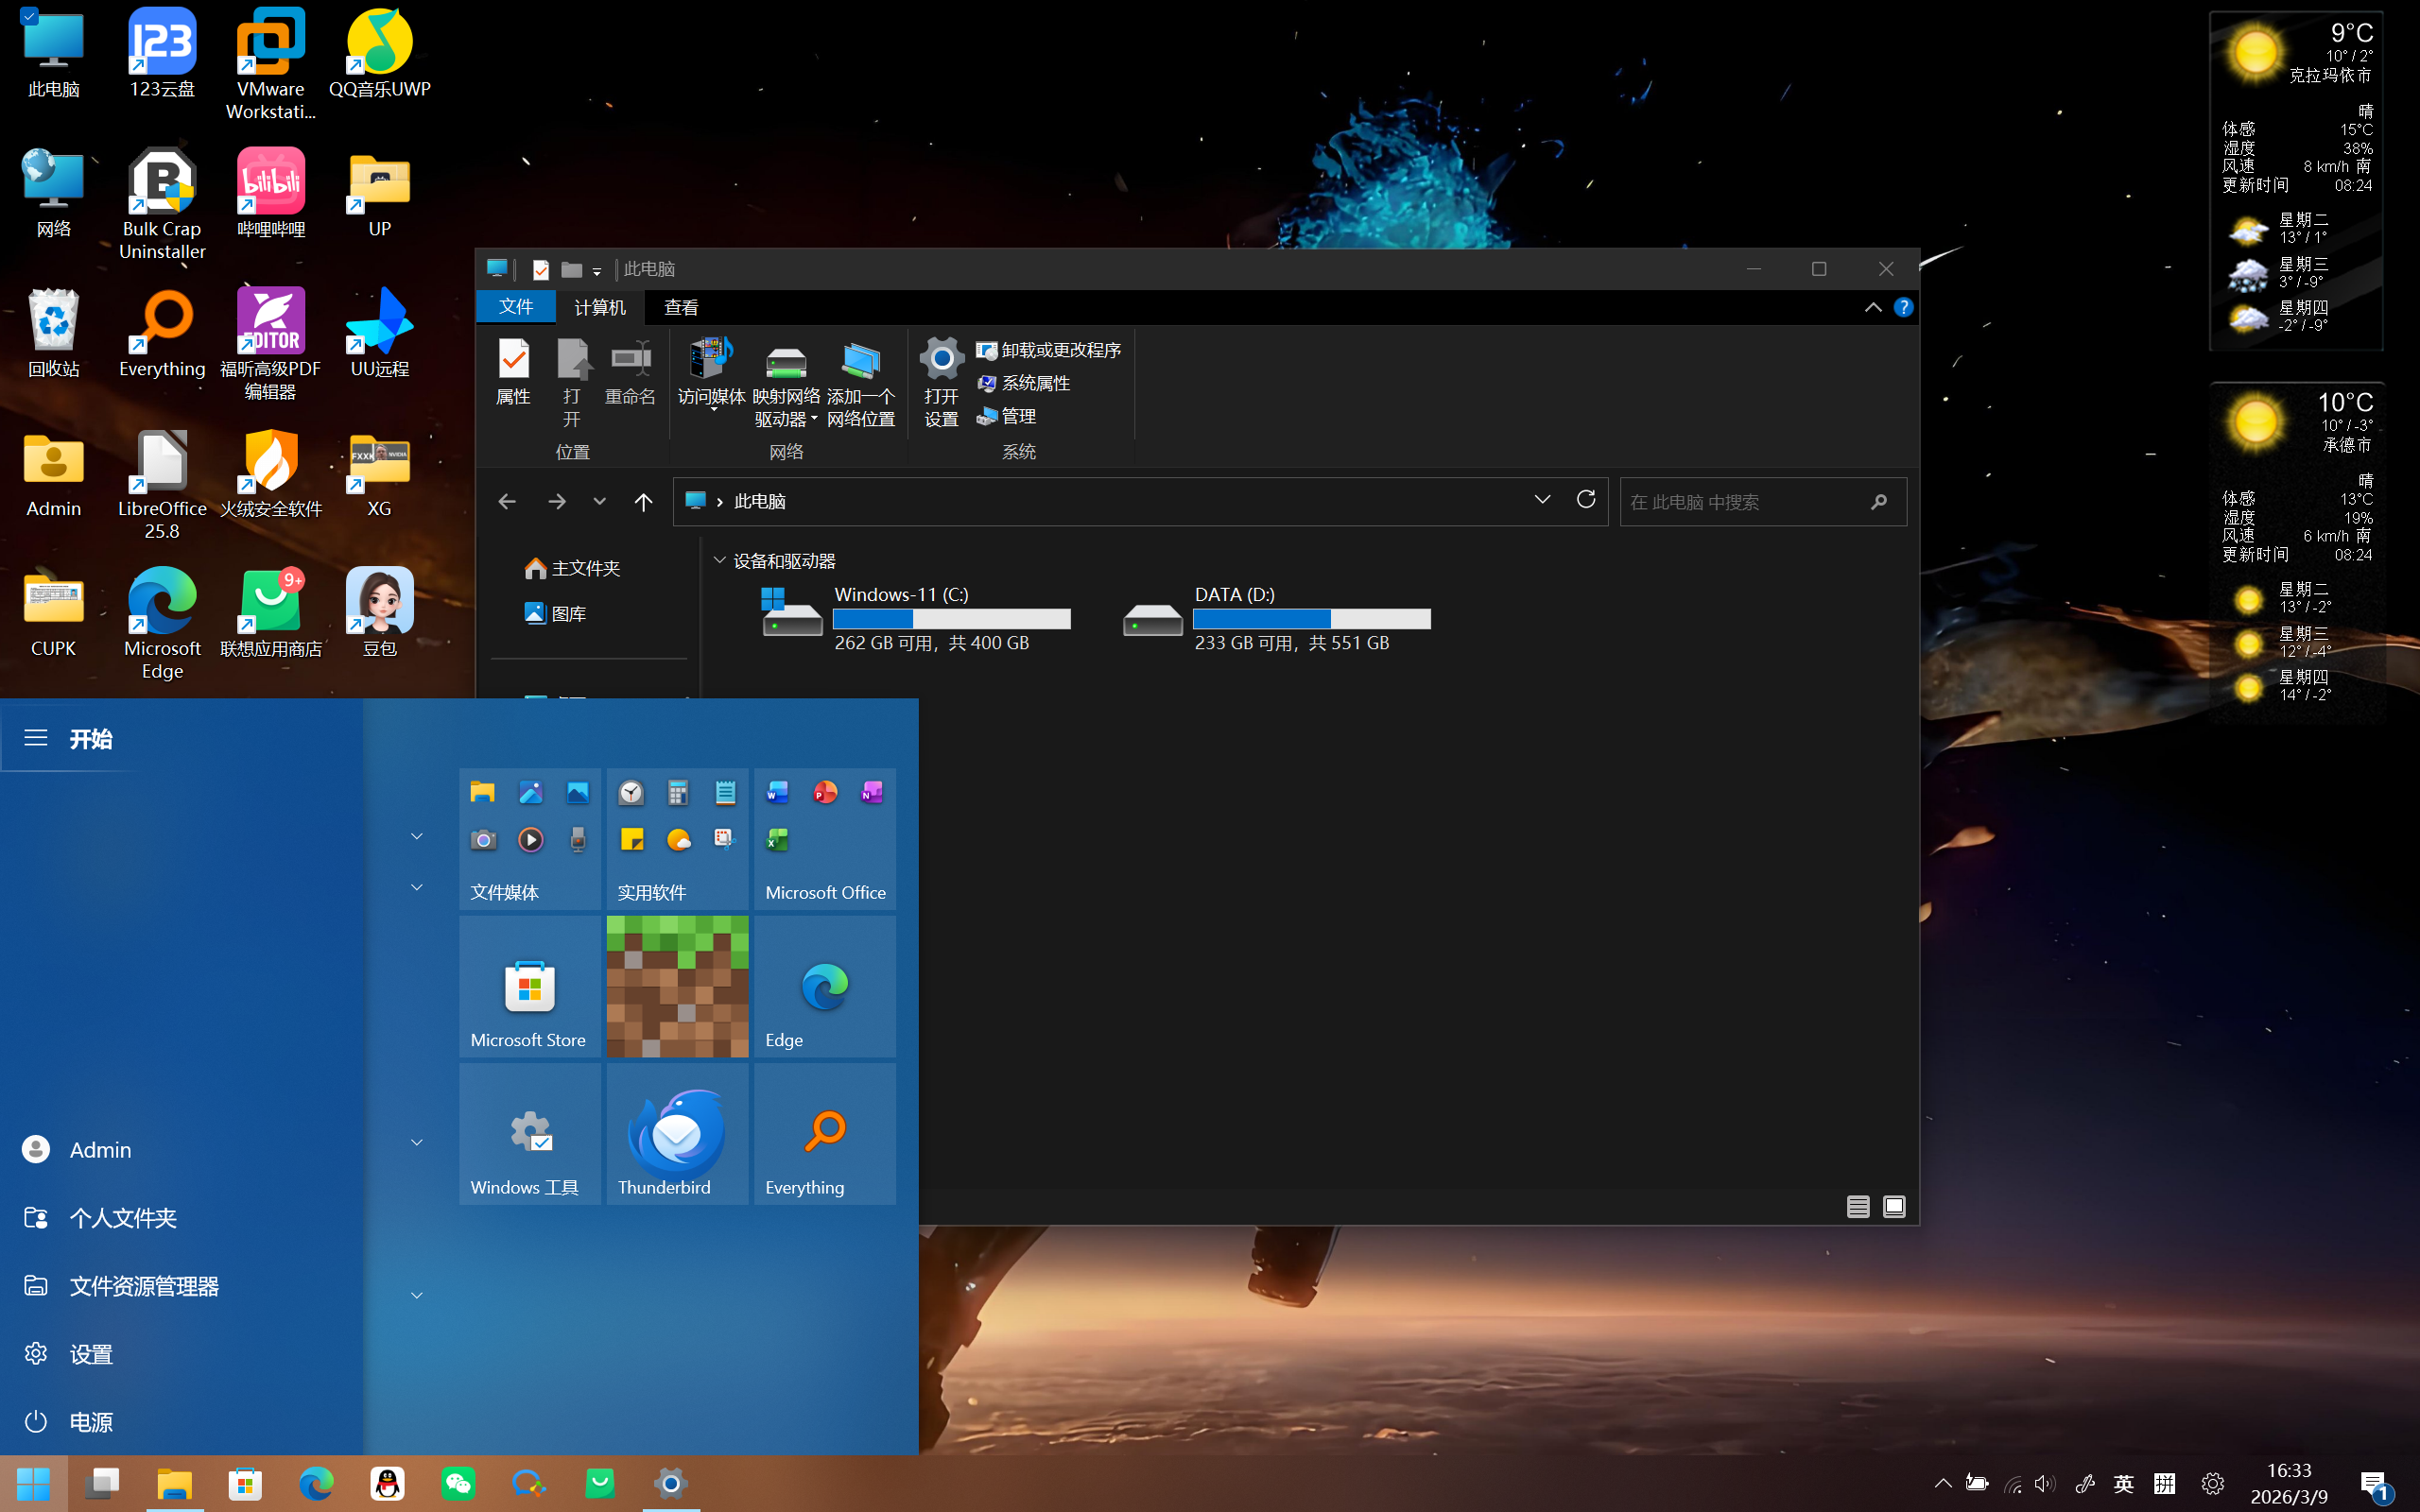Switch to the 计算机 ribbon tab
Screen dimensions: 2420x1512
click(600, 307)
